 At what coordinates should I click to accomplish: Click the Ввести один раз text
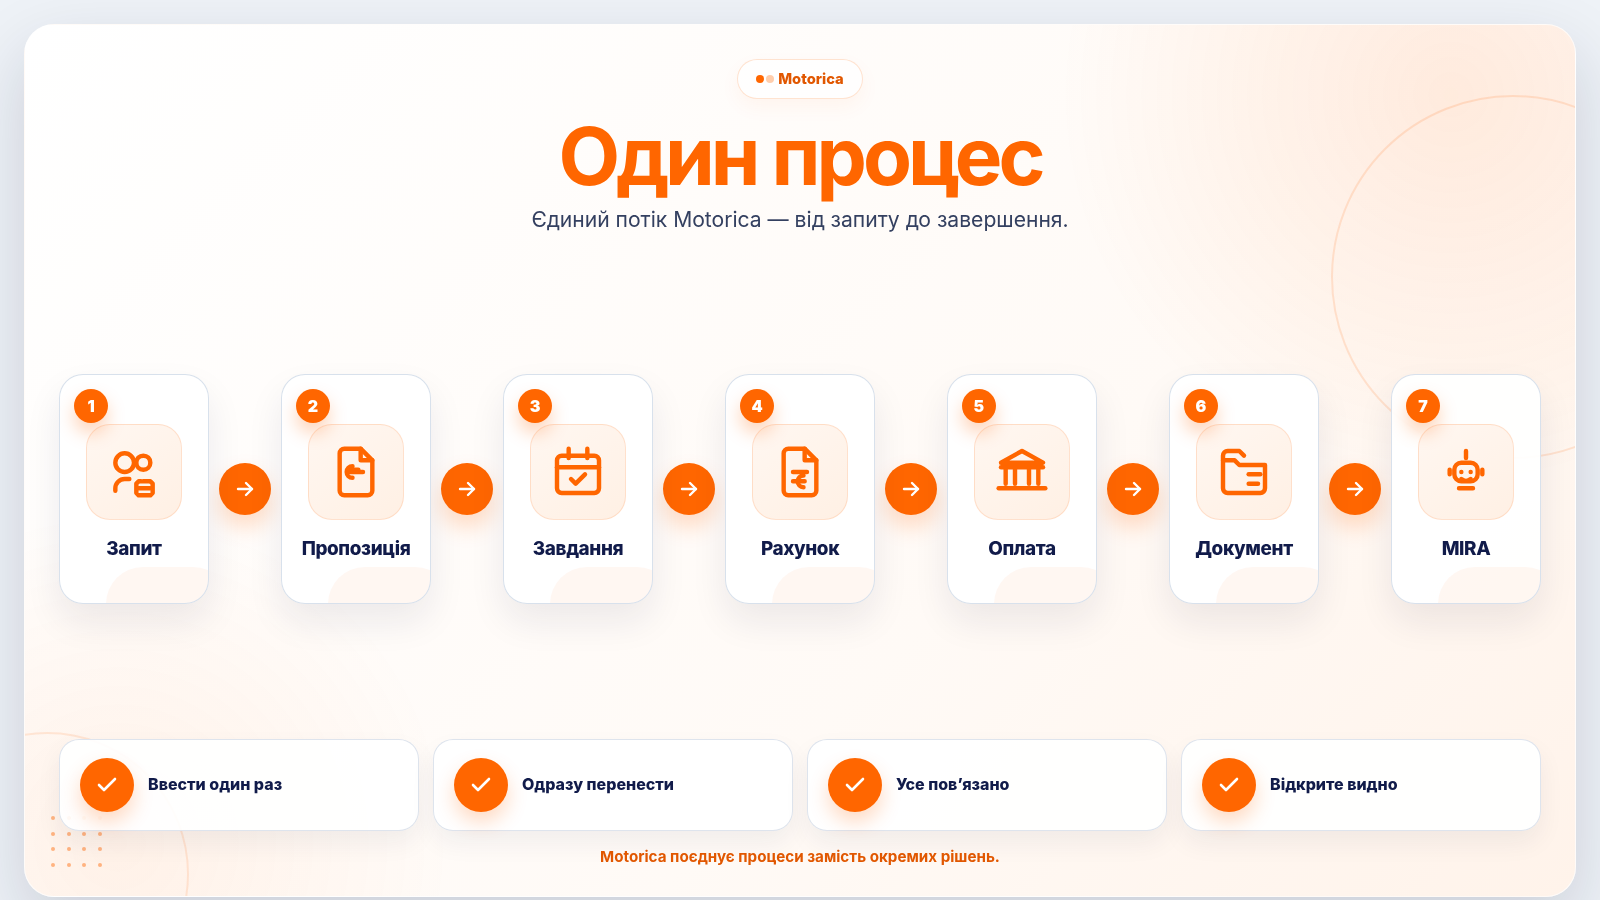point(215,785)
